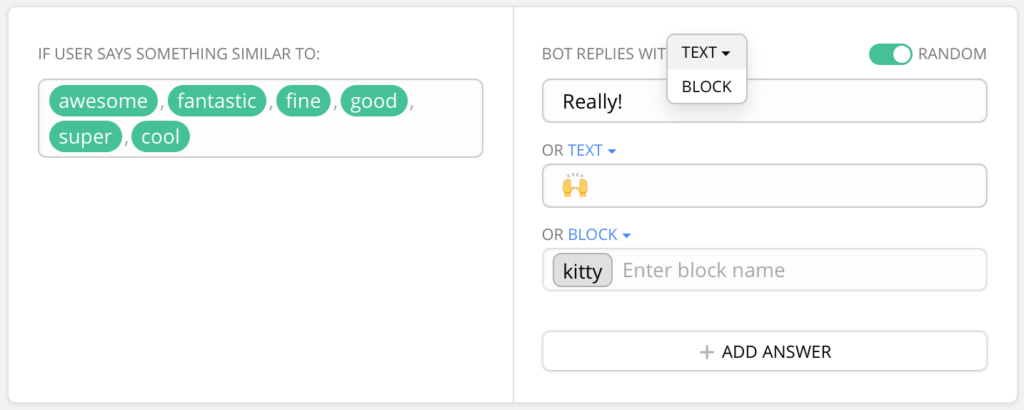This screenshot has width=1024, height=410.
Task: Open the second answer's TEXT type dropdown
Action: point(591,150)
